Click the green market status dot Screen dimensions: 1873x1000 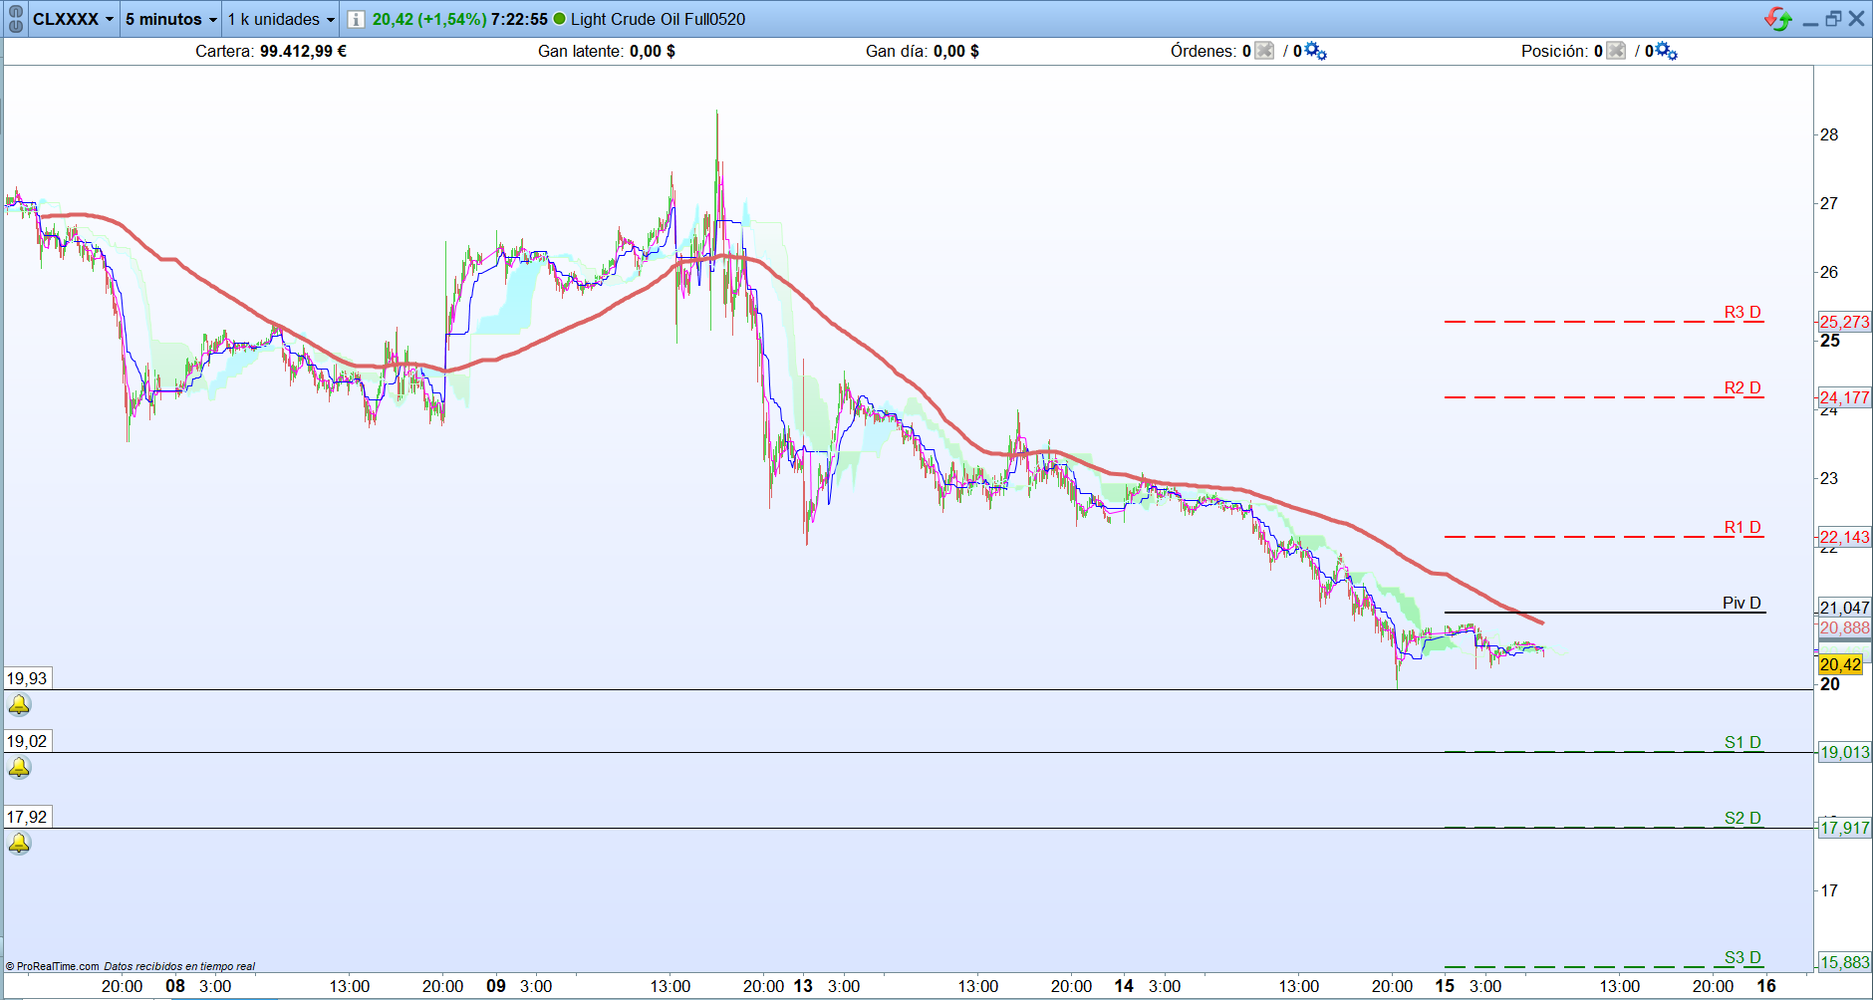coord(559,19)
